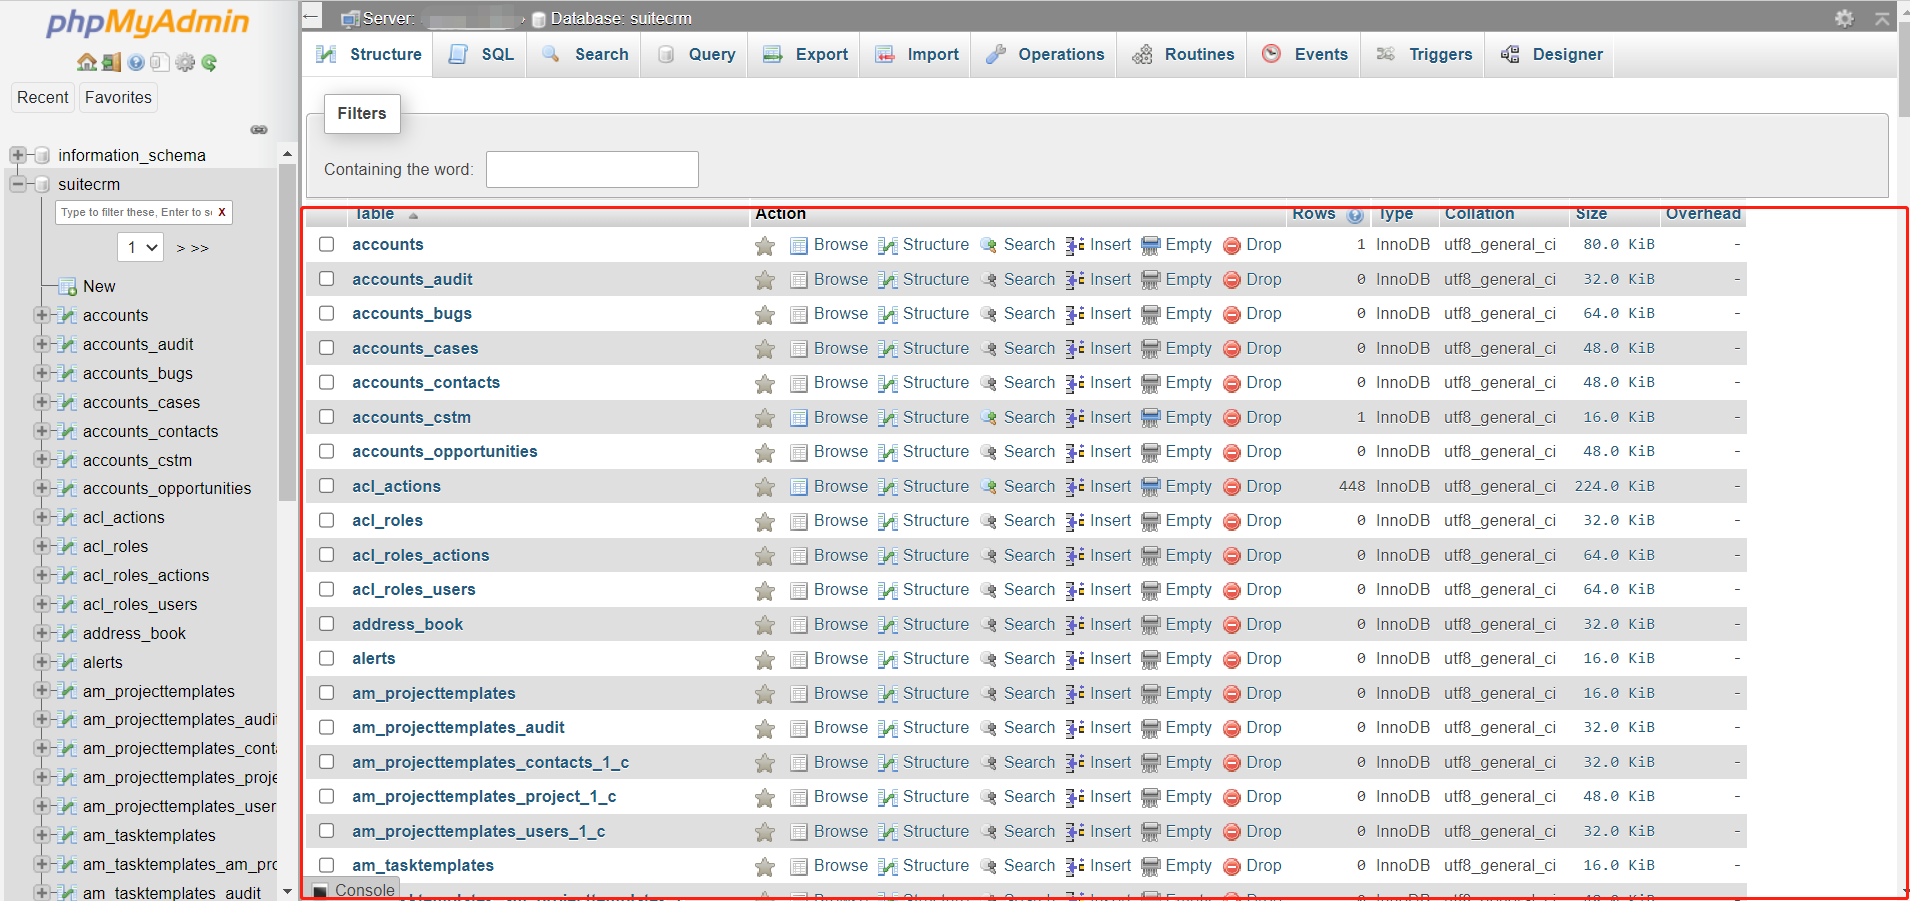Image resolution: width=1910 pixels, height=901 pixels.
Task: Expand accounts_bugs node in tree
Action: tap(42, 373)
